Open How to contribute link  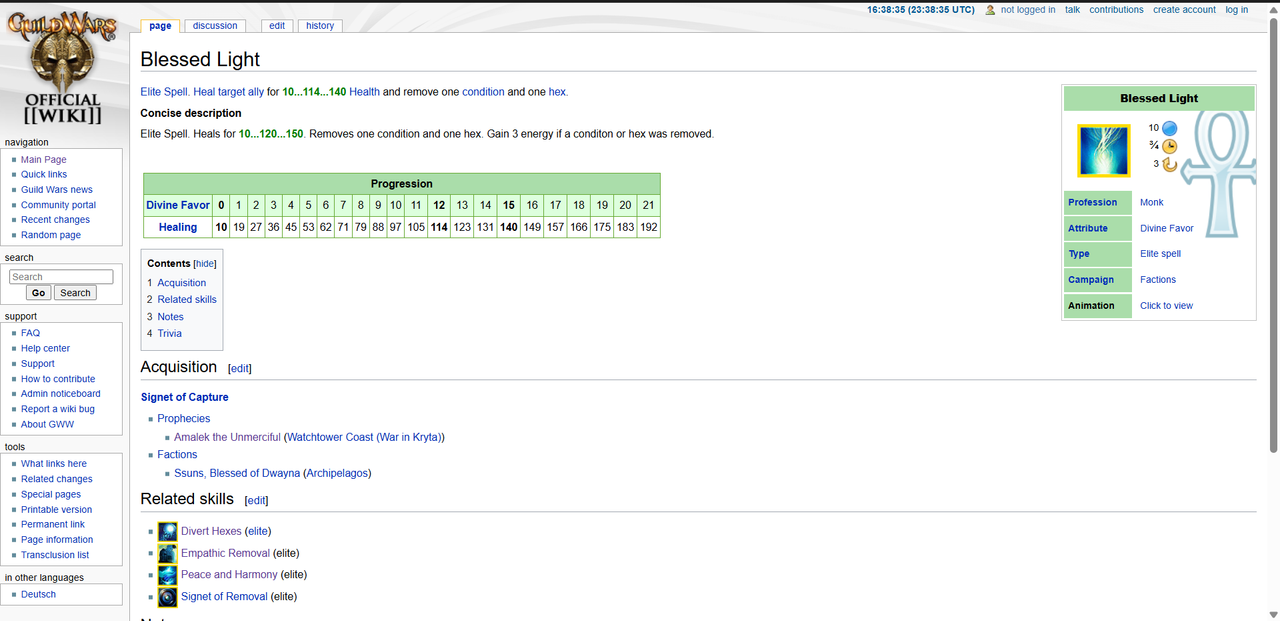pyautogui.click(x=58, y=379)
